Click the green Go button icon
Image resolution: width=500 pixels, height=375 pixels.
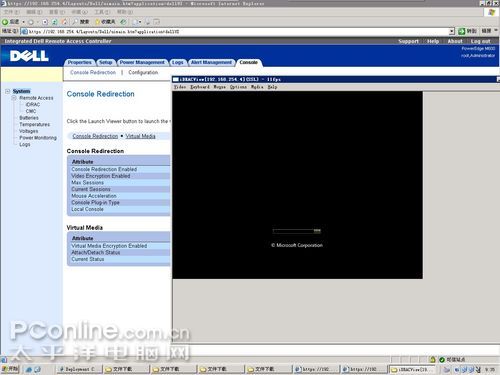coord(462,31)
